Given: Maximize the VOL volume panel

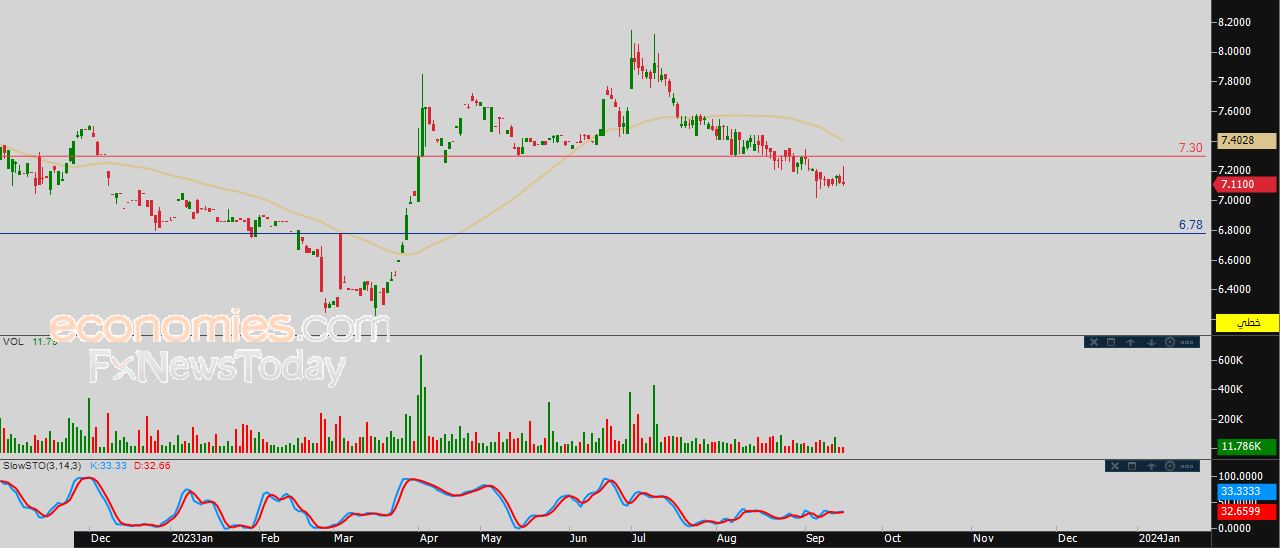Looking at the screenshot, I should [x=1112, y=342].
